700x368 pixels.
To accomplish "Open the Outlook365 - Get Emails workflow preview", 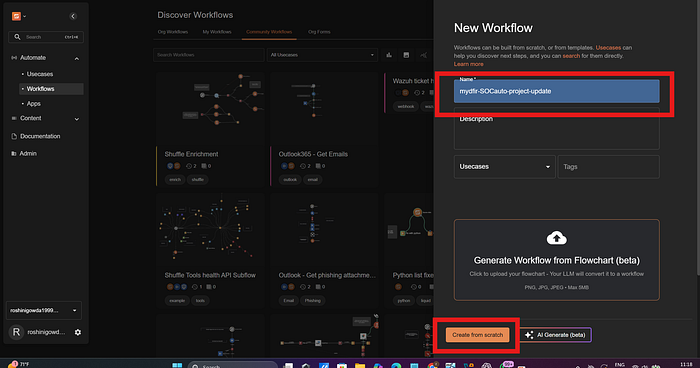I will 324,109.
